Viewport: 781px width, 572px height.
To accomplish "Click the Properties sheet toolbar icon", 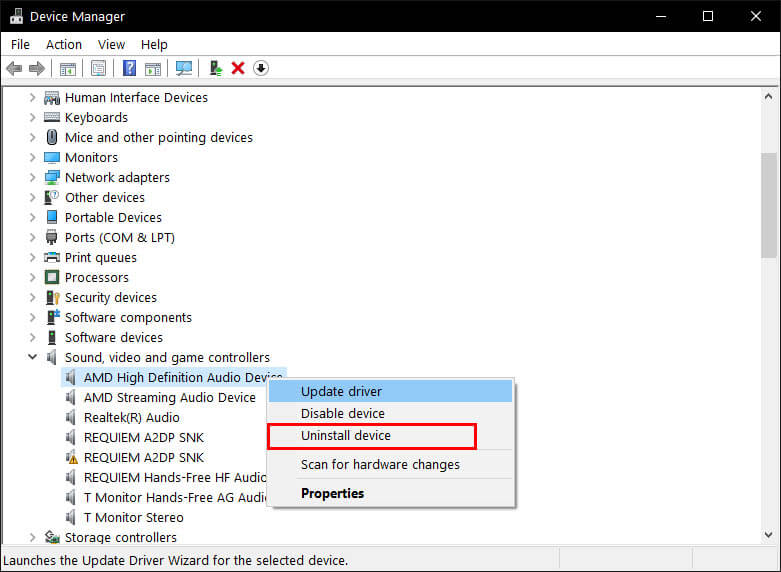I will pos(99,68).
